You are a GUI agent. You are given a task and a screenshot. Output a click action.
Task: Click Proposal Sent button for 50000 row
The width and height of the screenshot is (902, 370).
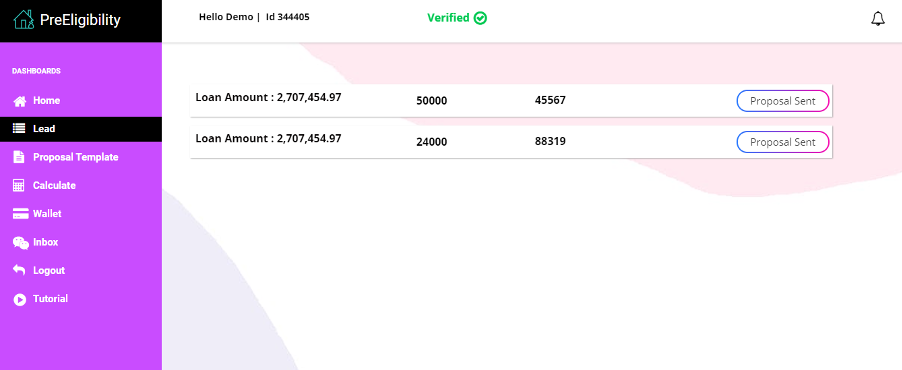(x=783, y=101)
